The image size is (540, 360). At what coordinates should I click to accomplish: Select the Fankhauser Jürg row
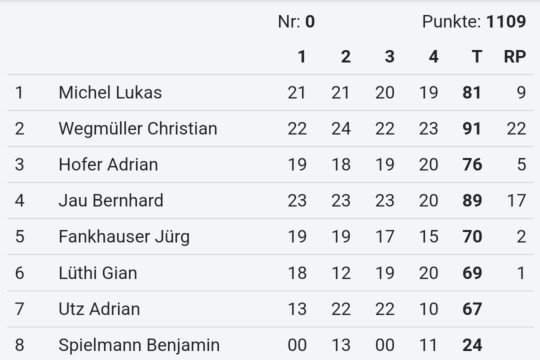click(x=270, y=237)
